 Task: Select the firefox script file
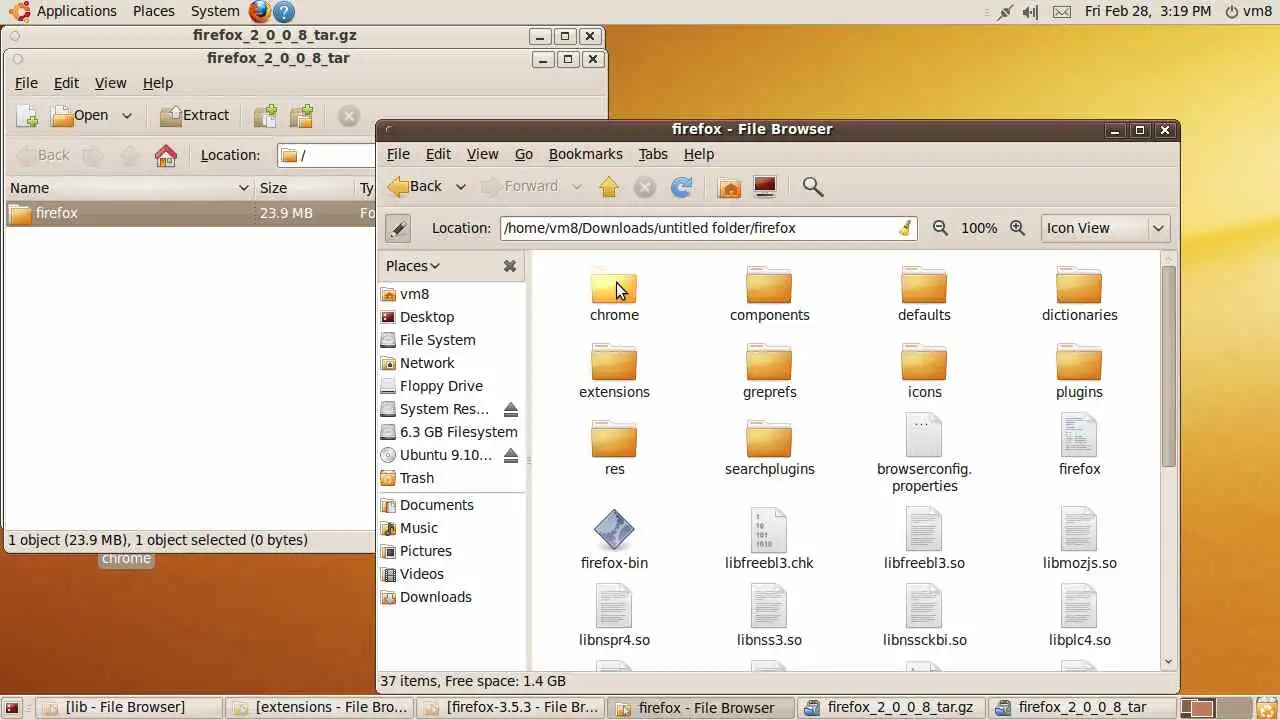pos(1079,446)
